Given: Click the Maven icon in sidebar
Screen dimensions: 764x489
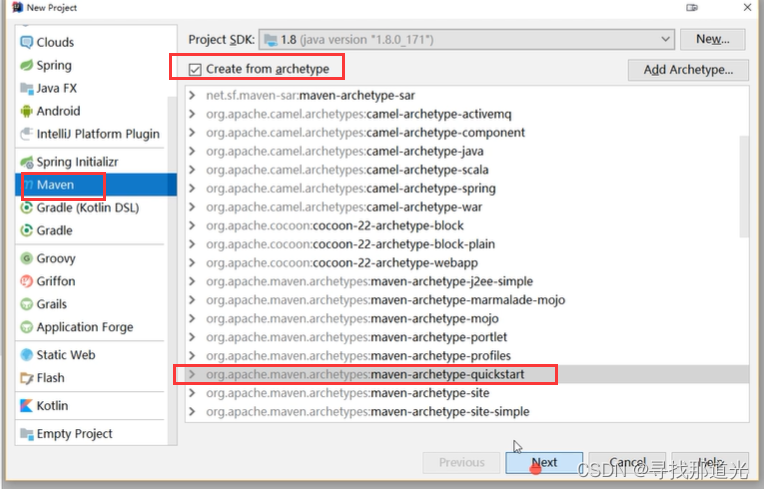Looking at the screenshot, I should (29, 185).
